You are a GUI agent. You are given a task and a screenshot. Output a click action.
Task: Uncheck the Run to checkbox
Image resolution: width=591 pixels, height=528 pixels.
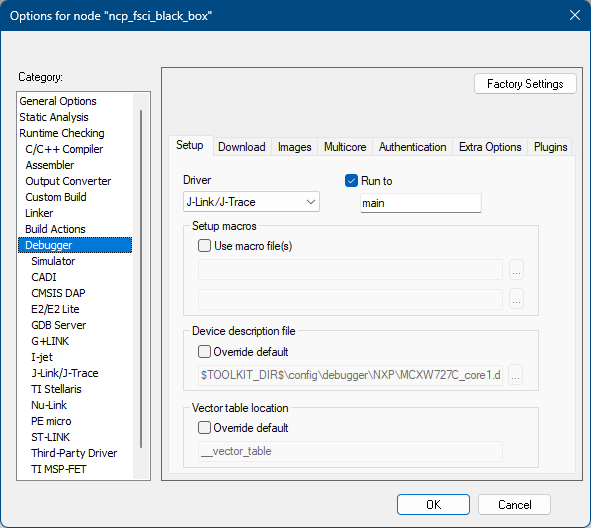pyautogui.click(x=351, y=181)
